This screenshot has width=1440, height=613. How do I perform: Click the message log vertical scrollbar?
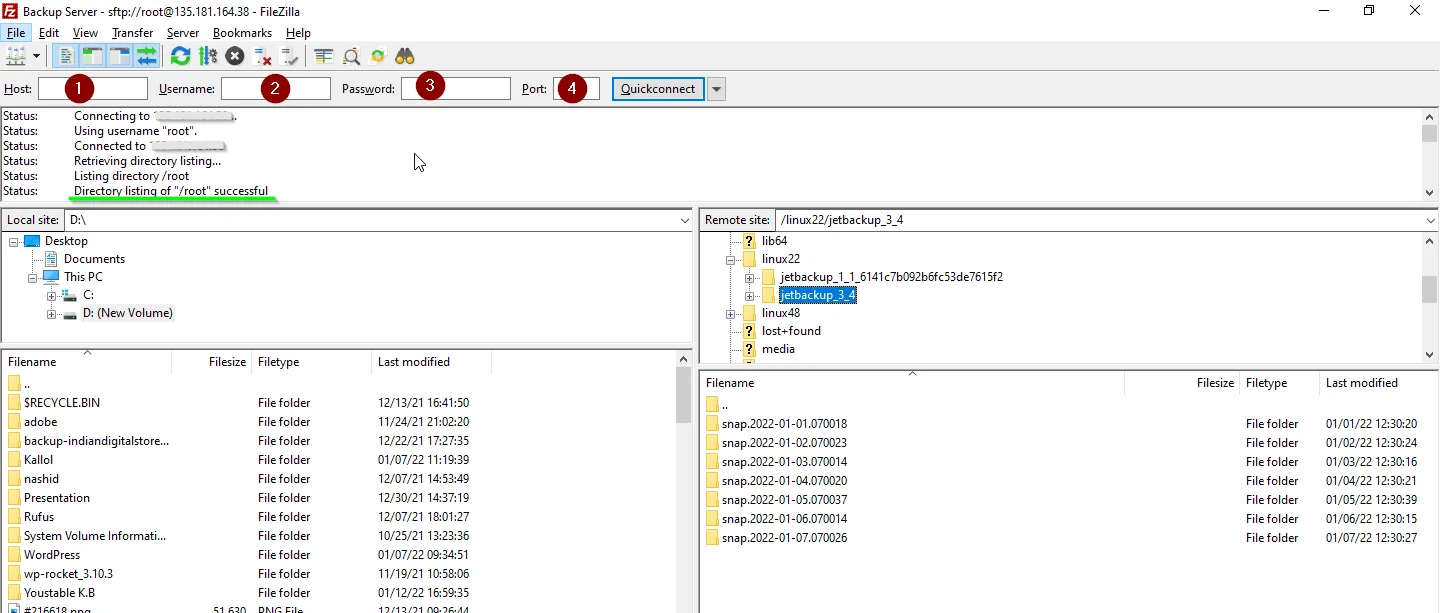1430,154
